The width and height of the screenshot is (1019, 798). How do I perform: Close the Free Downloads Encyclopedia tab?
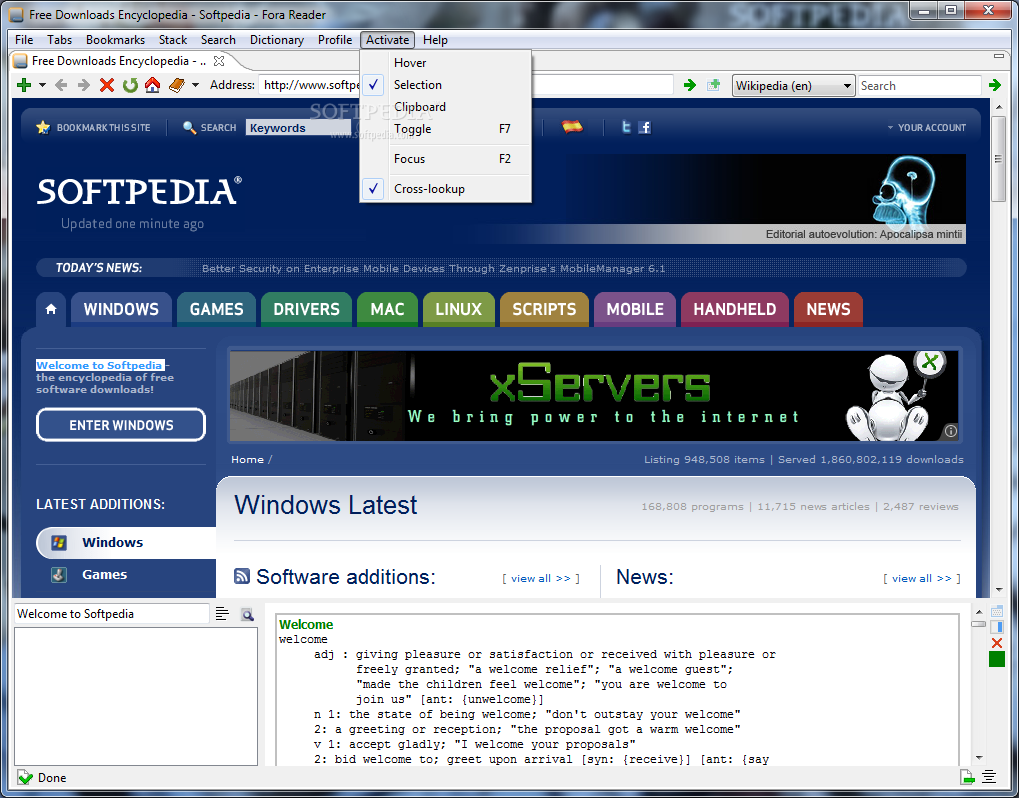(x=219, y=61)
